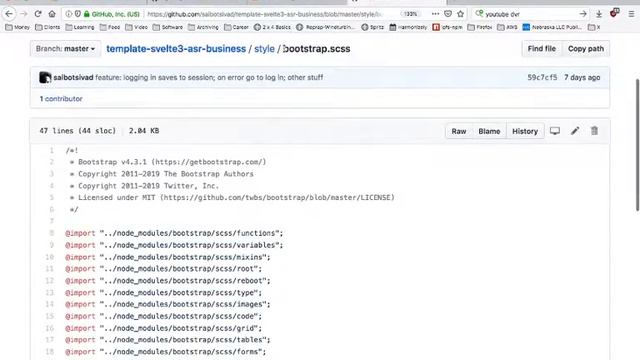Open the Branch: master dropdown
640x360 pixels.
click(x=65, y=49)
